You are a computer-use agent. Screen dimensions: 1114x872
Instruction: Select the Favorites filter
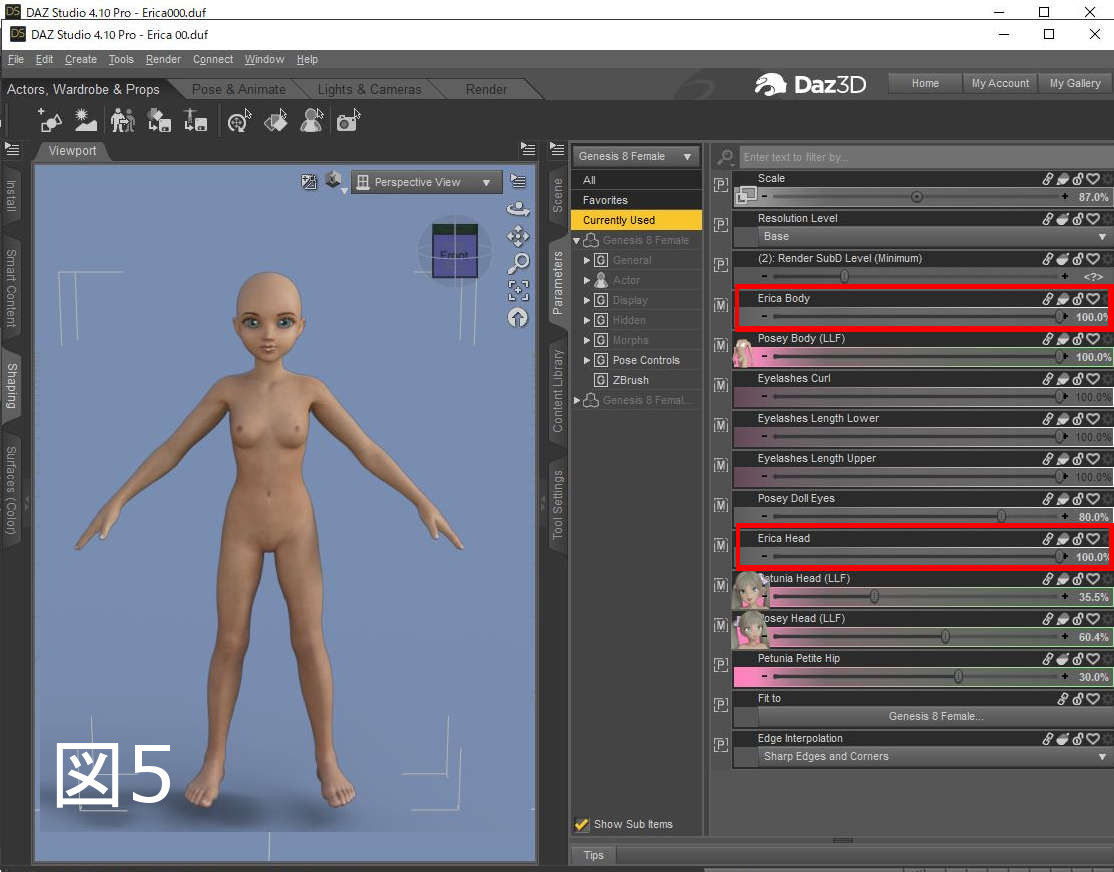pos(637,200)
